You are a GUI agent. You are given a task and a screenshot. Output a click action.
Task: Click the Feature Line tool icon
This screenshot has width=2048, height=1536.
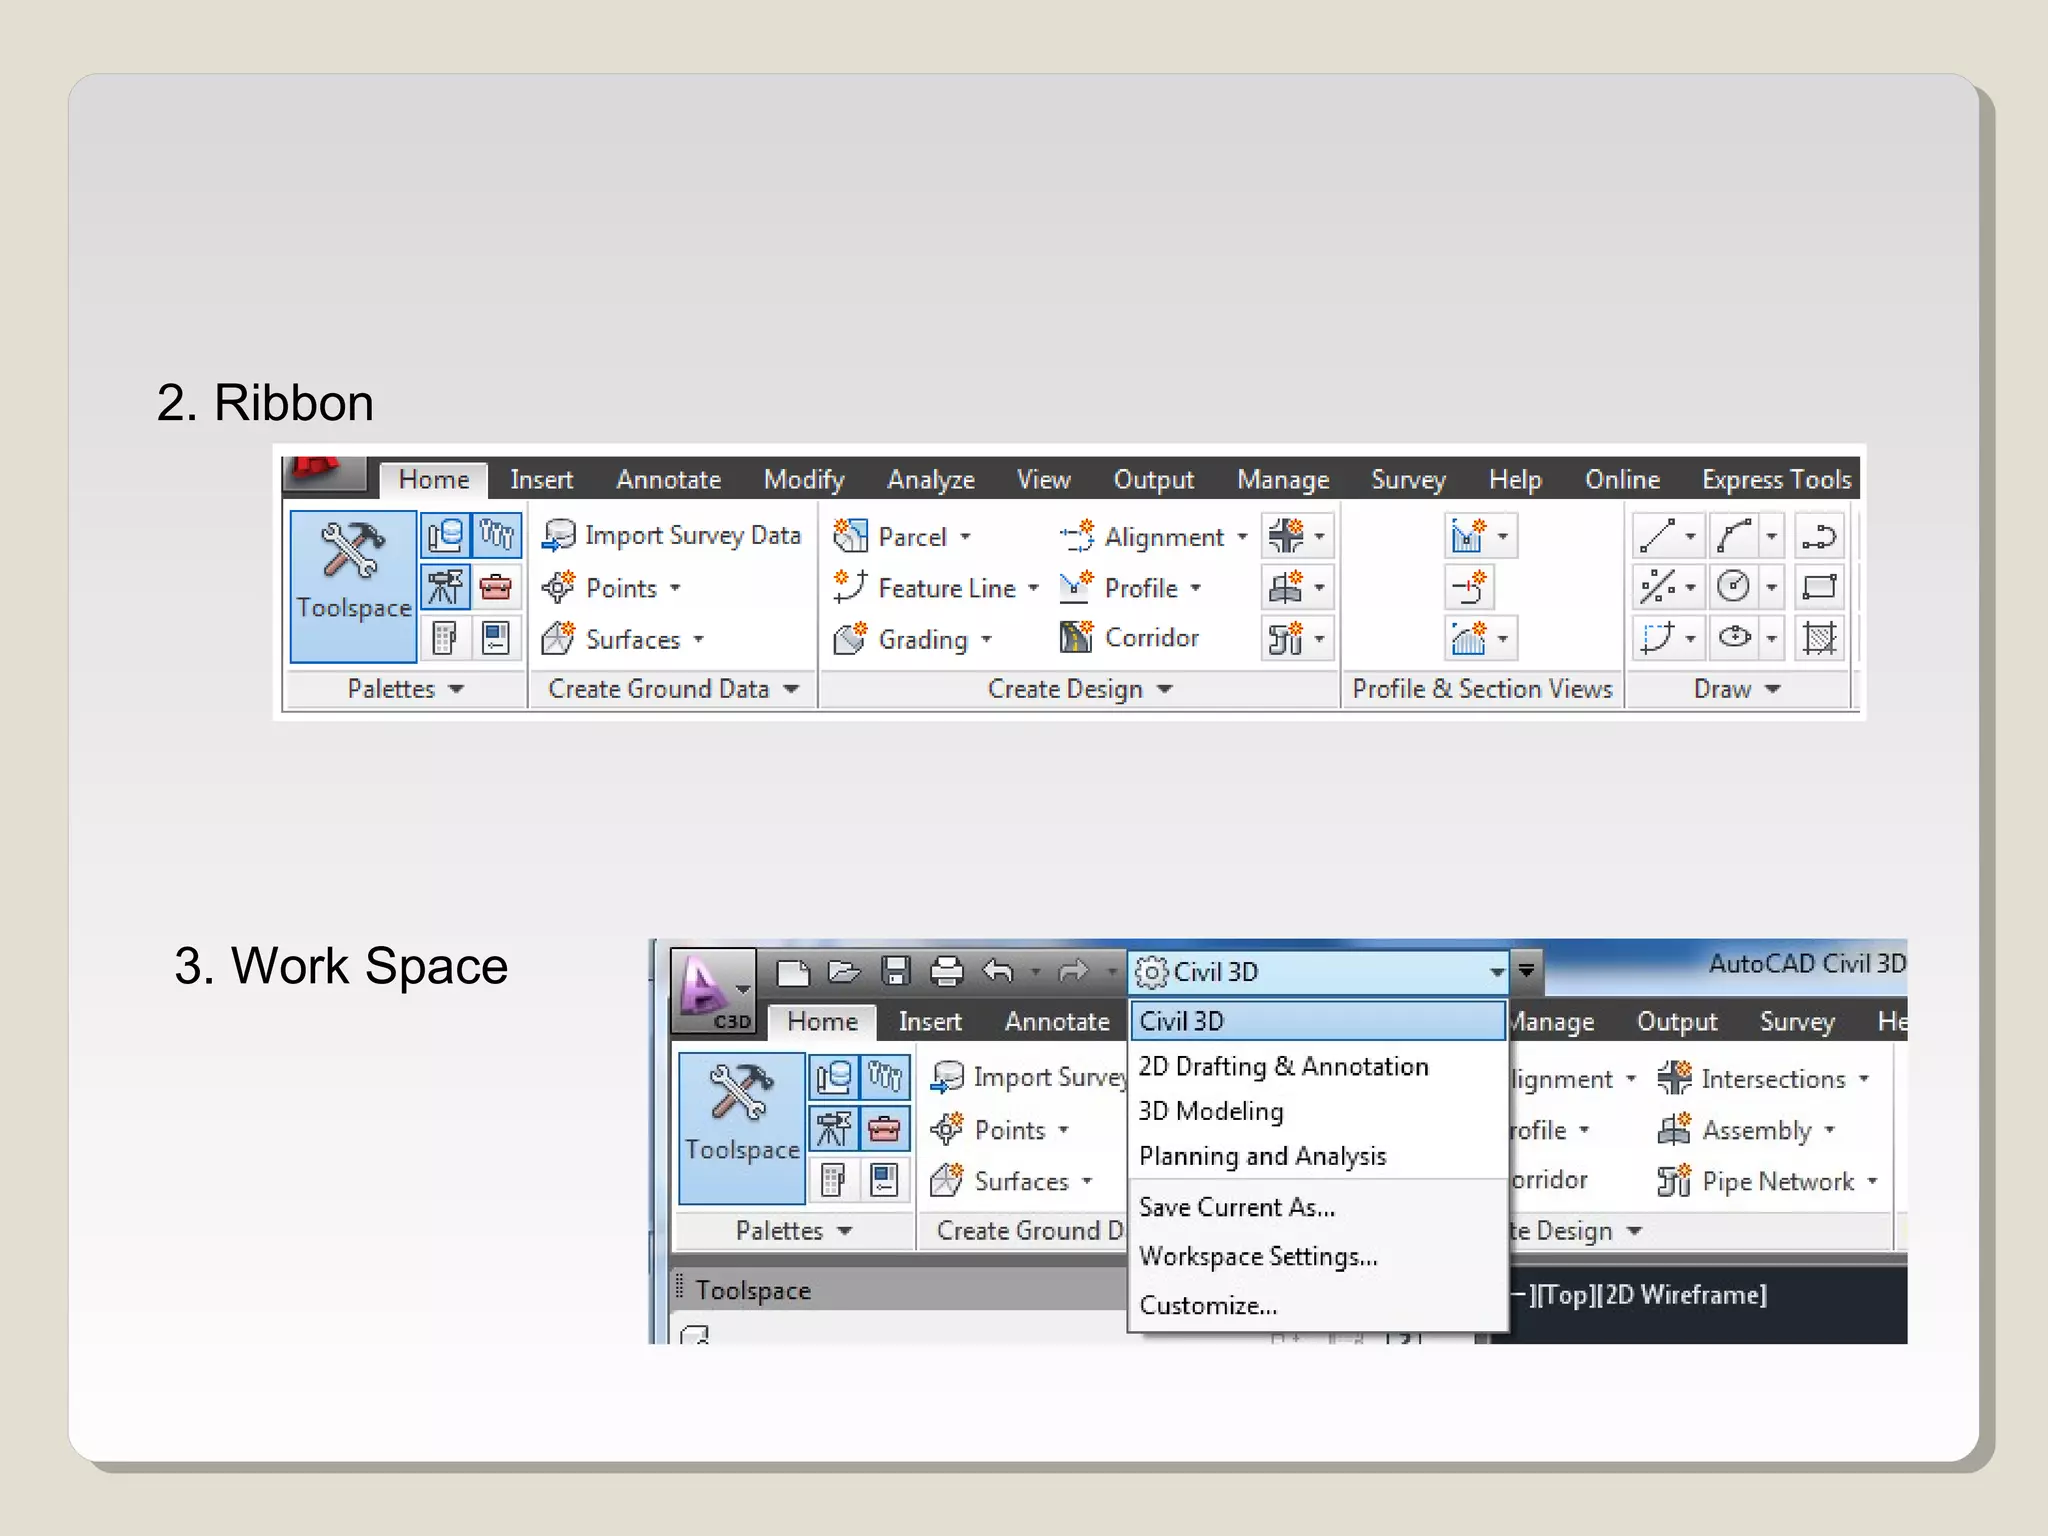point(850,587)
